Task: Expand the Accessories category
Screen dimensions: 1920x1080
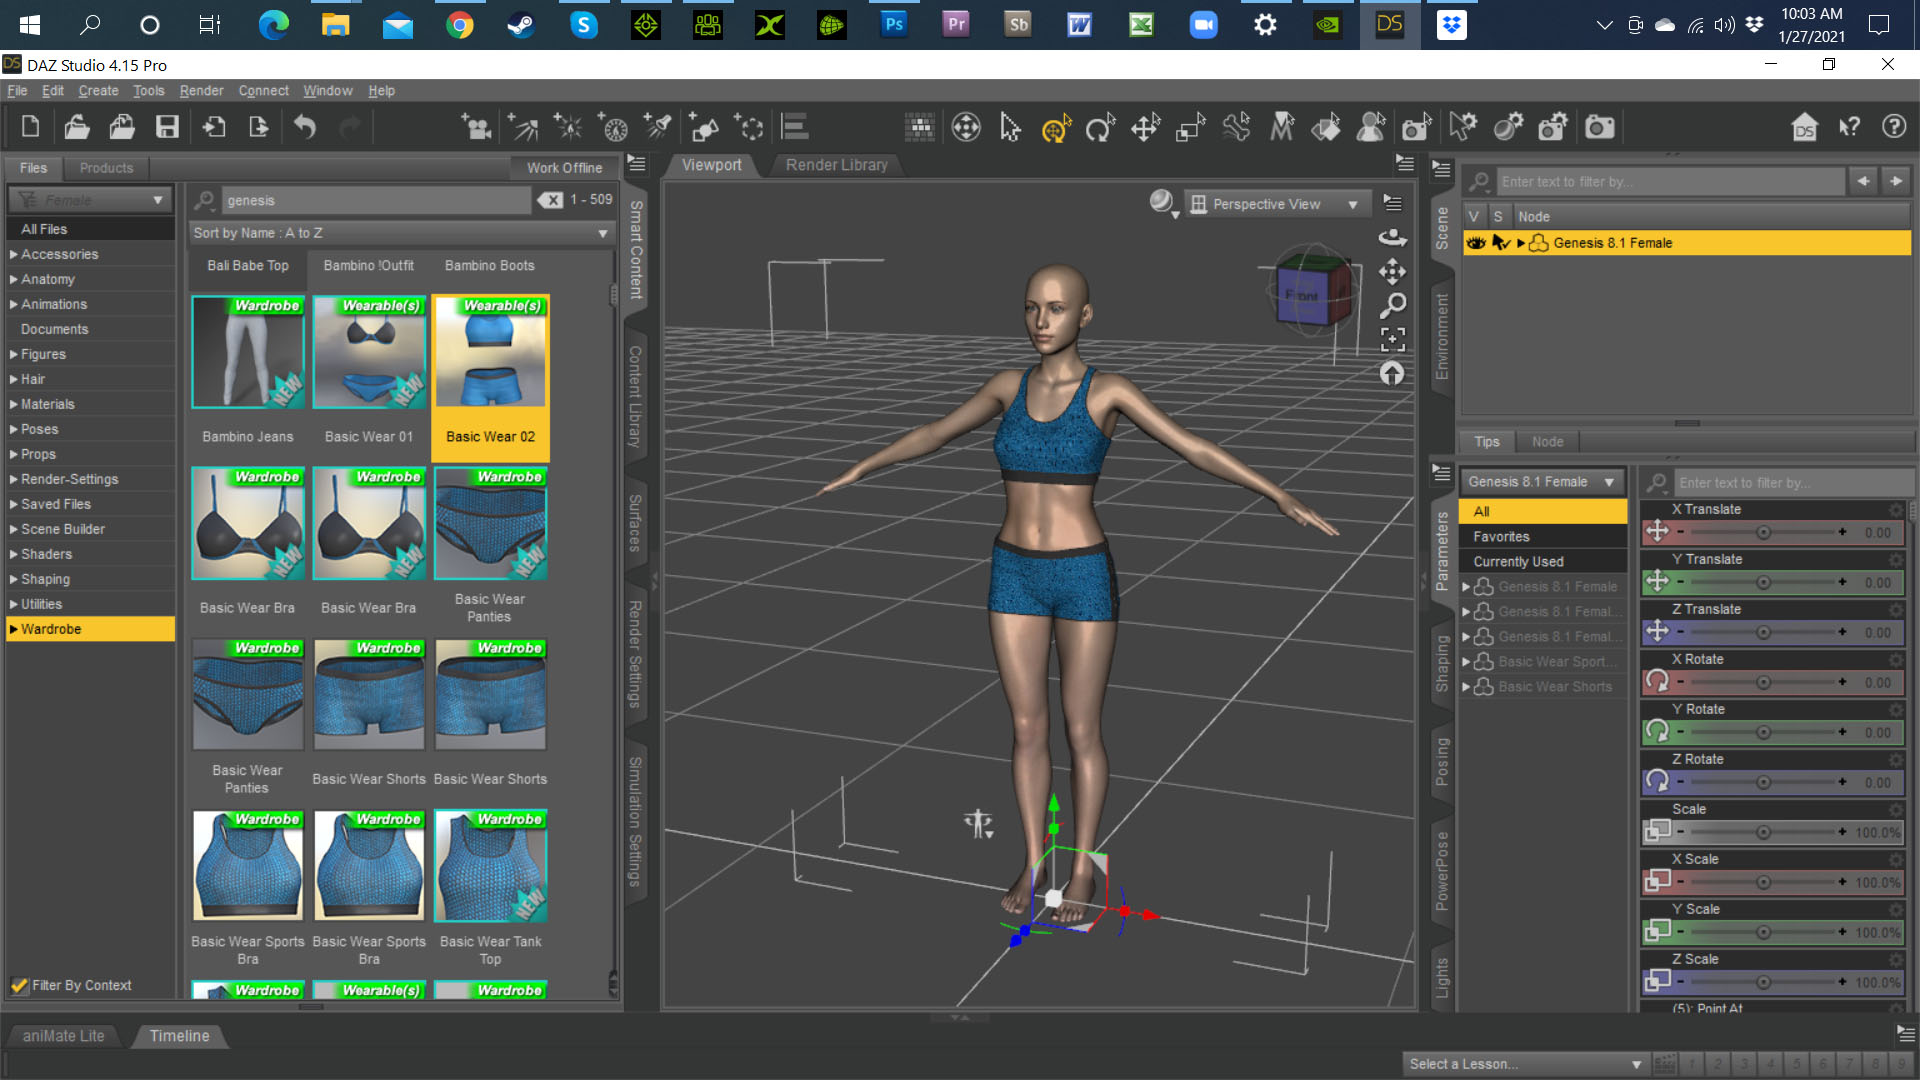Action: (14, 255)
